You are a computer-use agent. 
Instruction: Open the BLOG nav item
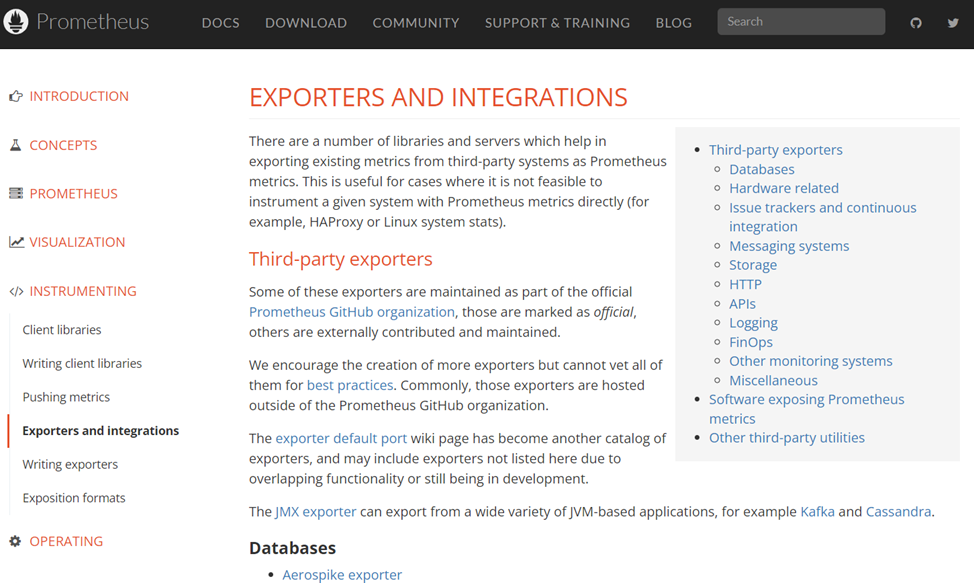(x=673, y=23)
